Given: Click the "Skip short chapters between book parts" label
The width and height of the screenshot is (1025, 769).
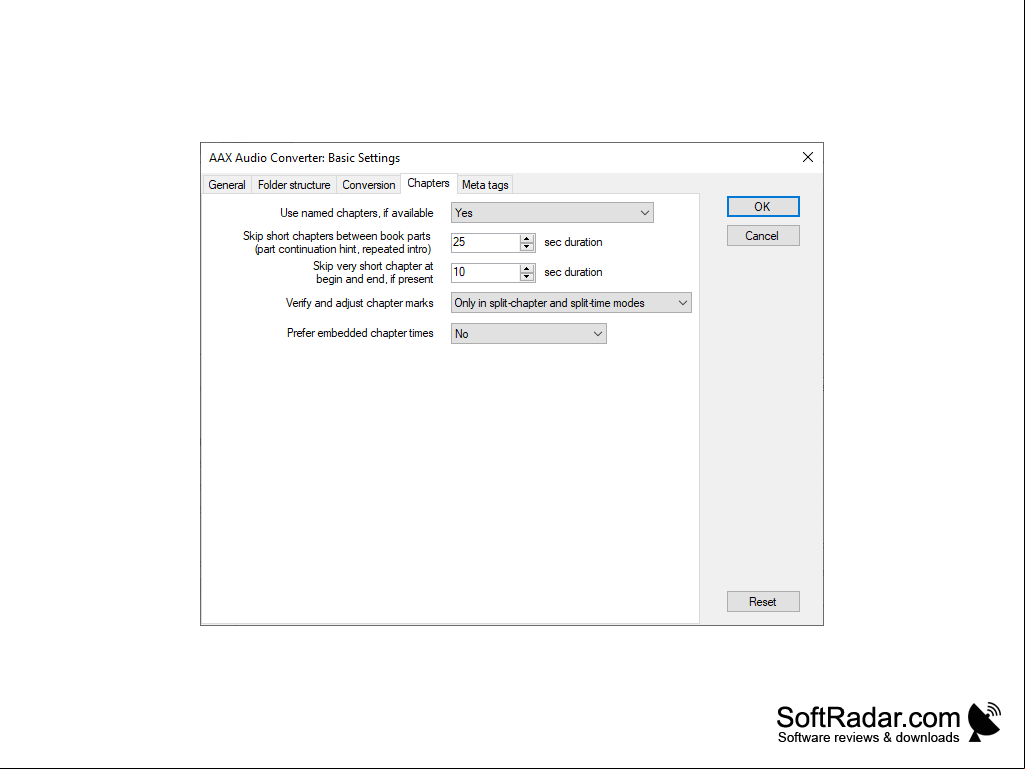Looking at the screenshot, I should coord(337,236).
